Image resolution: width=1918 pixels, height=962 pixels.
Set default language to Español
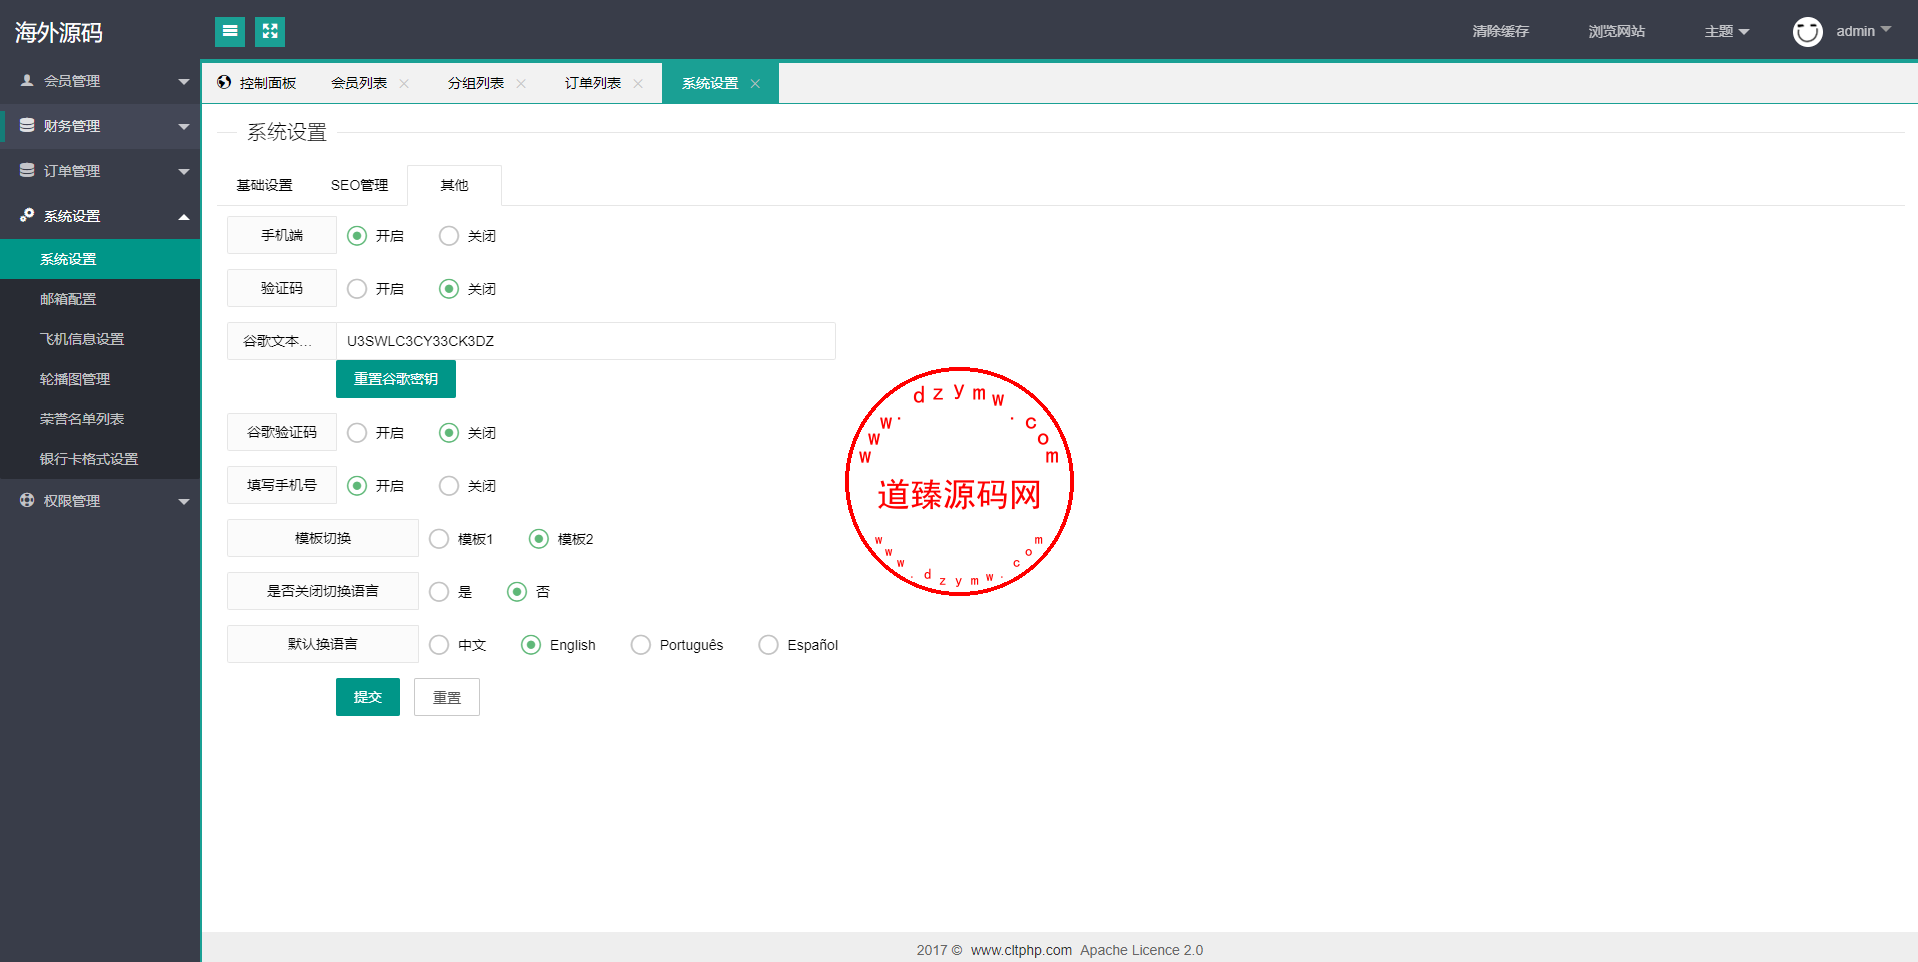(x=768, y=645)
